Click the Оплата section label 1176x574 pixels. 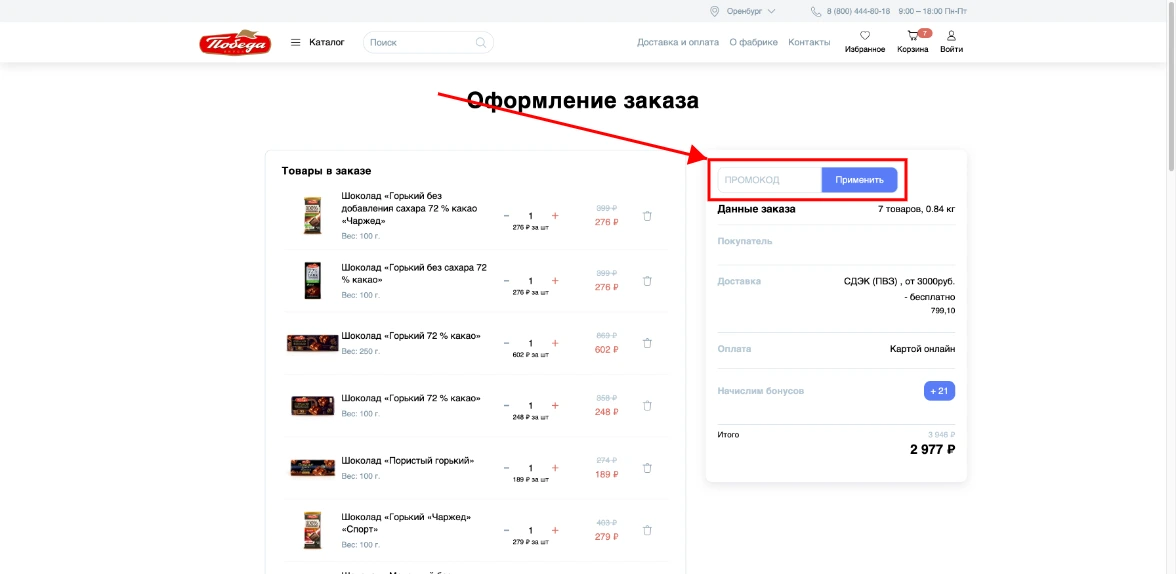coord(734,349)
